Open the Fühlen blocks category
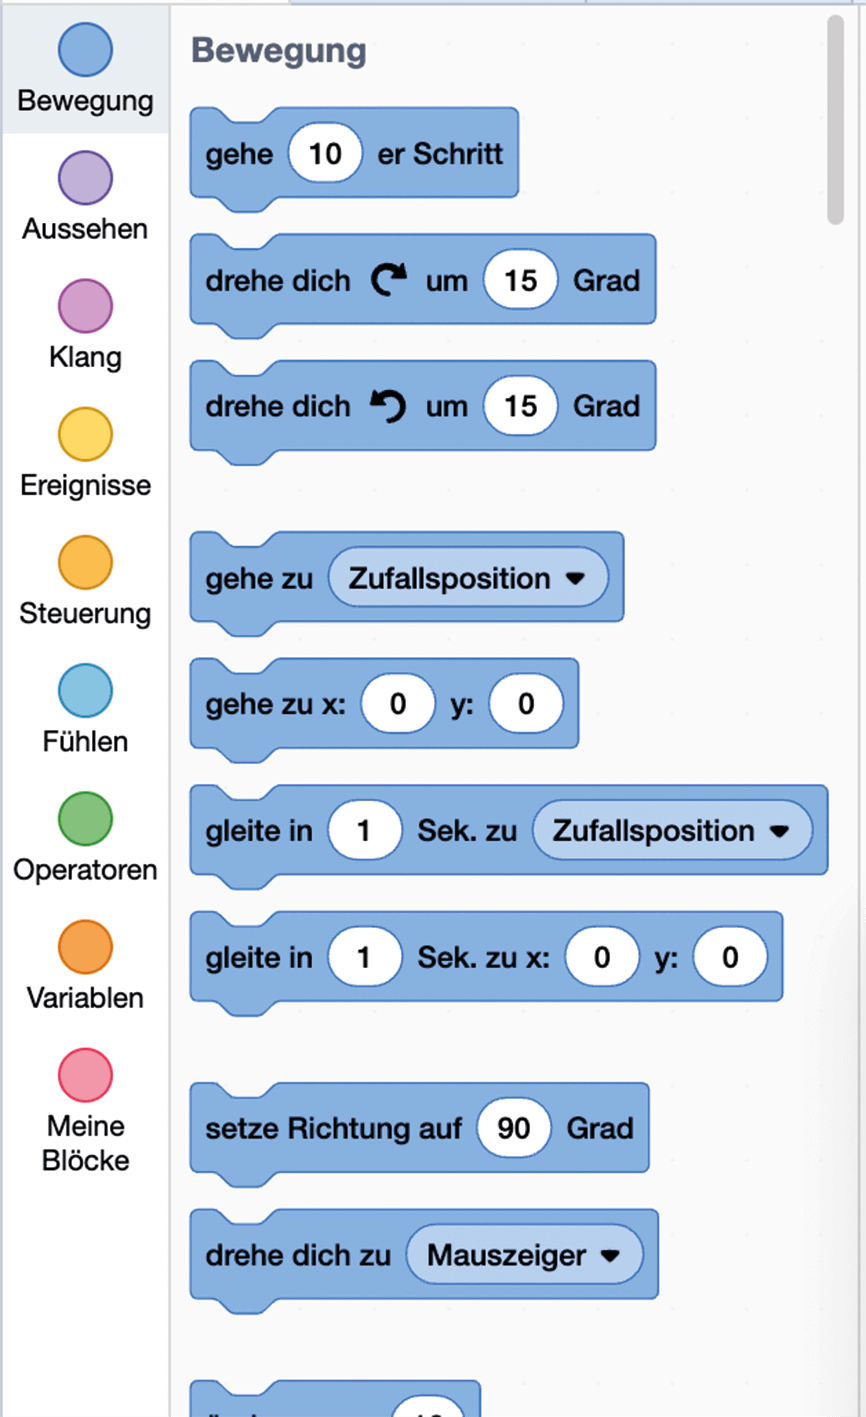This screenshot has width=866, height=1417. [85, 689]
